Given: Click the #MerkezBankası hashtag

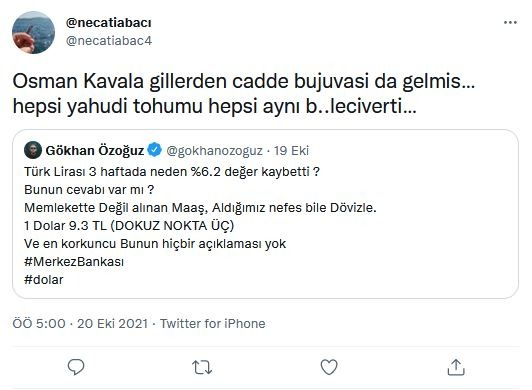Looking at the screenshot, I should point(74,262).
